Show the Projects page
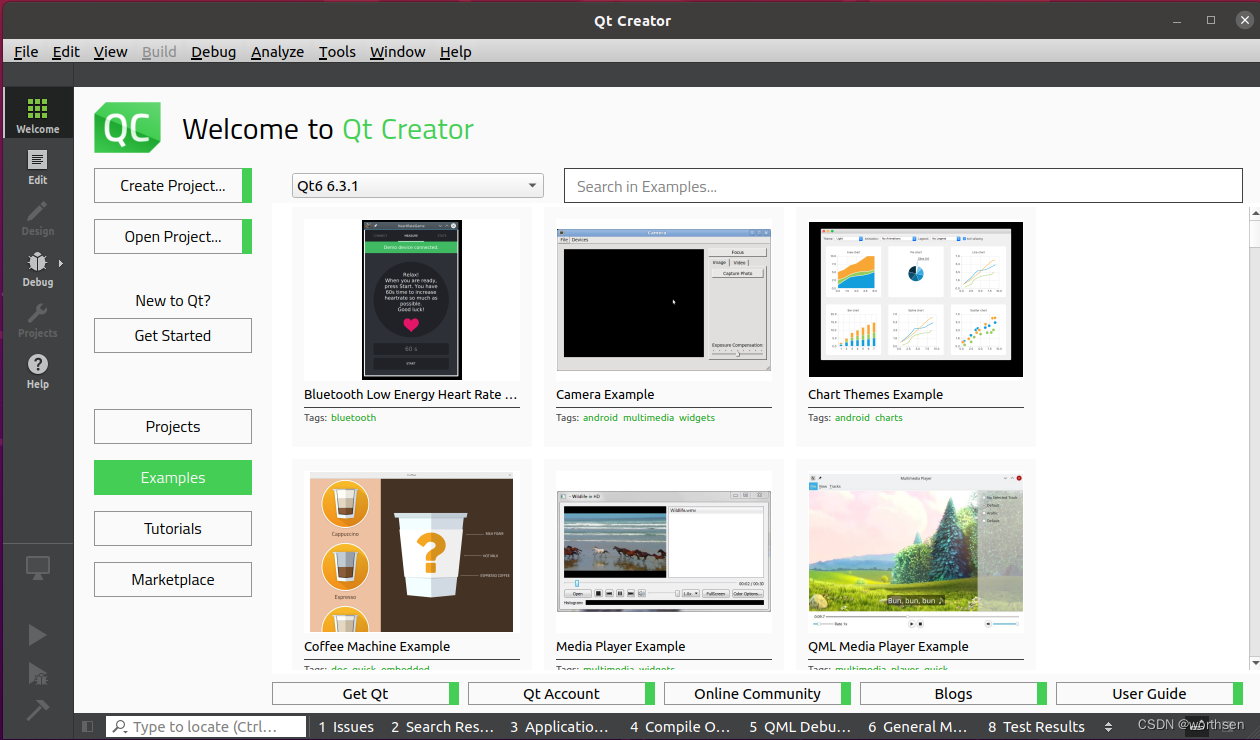1260x740 pixels. tap(173, 427)
